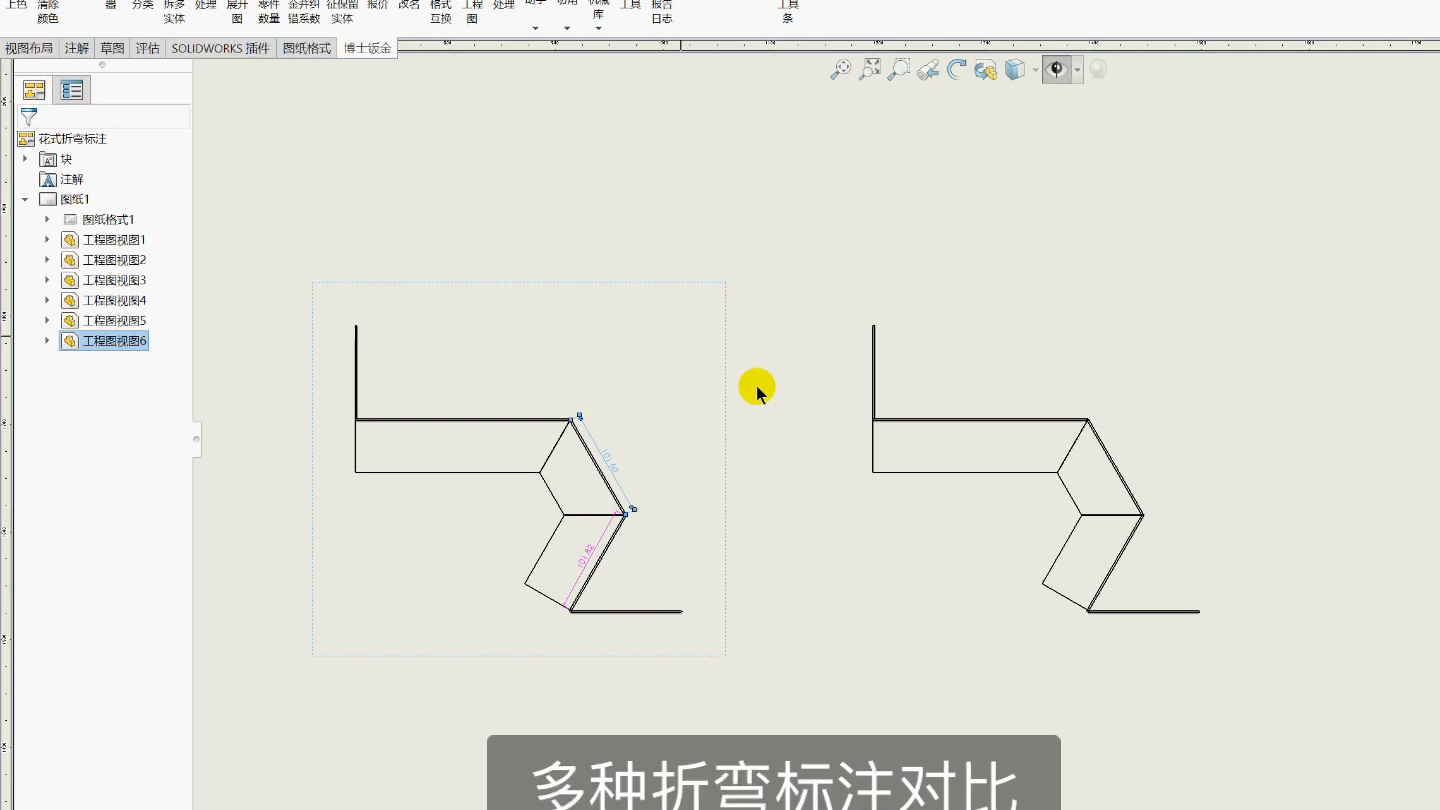
Task: Toggle Hide/Show Items eye button
Action: click(x=1057, y=69)
